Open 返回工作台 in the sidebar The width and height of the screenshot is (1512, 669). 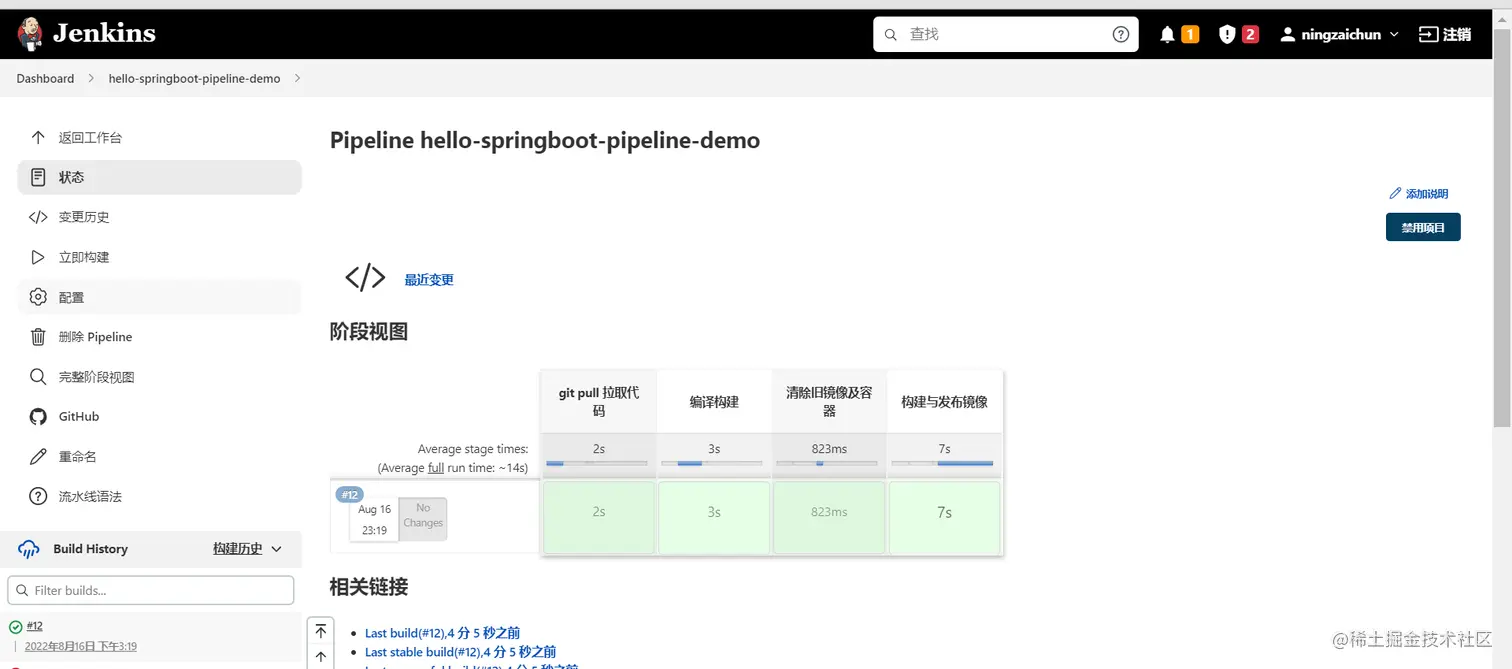[x=159, y=137]
